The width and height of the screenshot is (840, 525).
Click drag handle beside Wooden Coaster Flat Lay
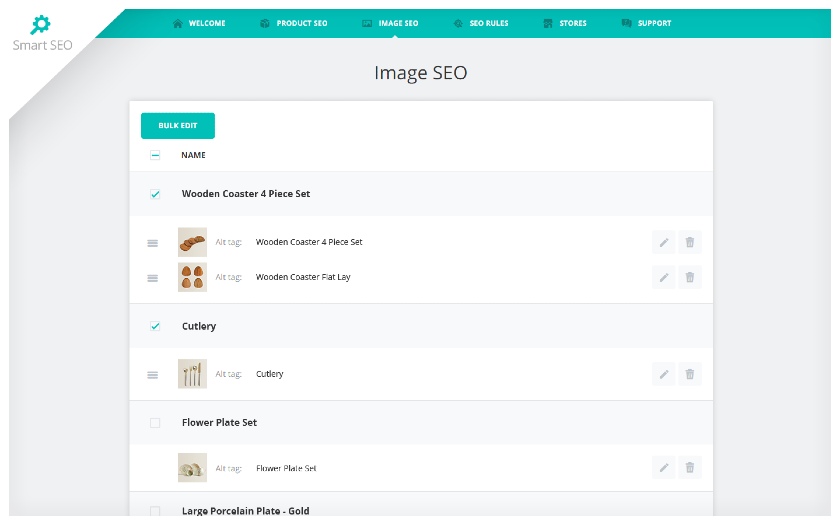[x=153, y=278]
